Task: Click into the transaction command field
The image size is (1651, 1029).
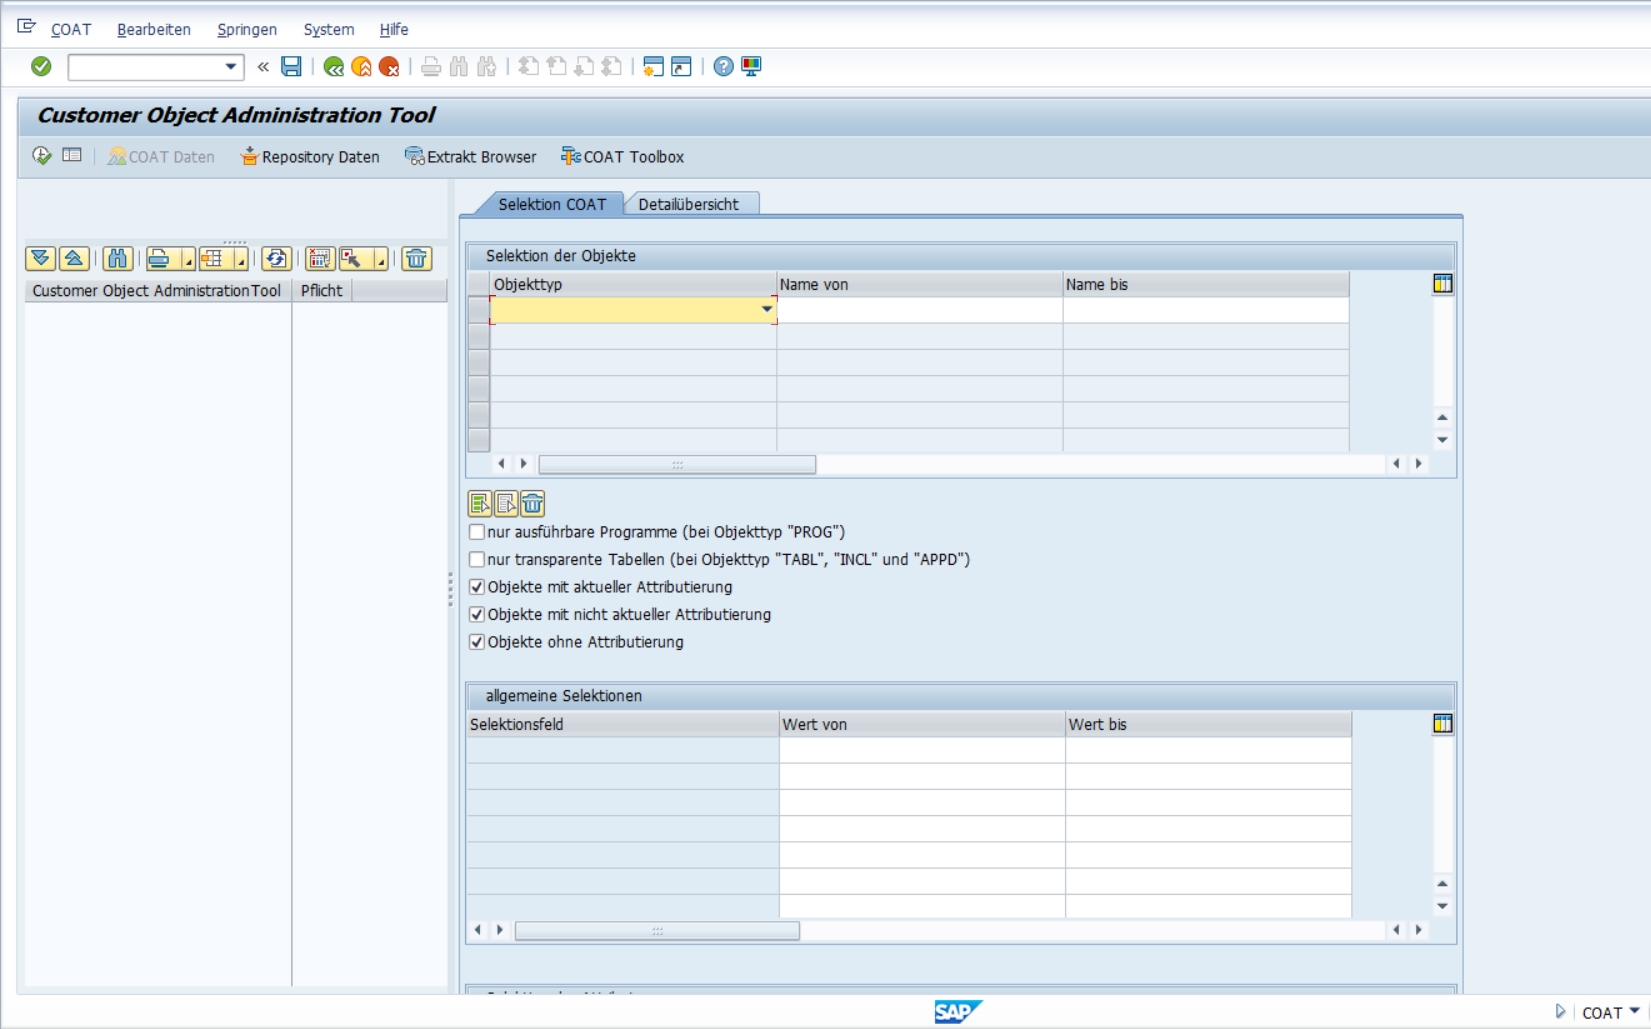Action: (146, 67)
